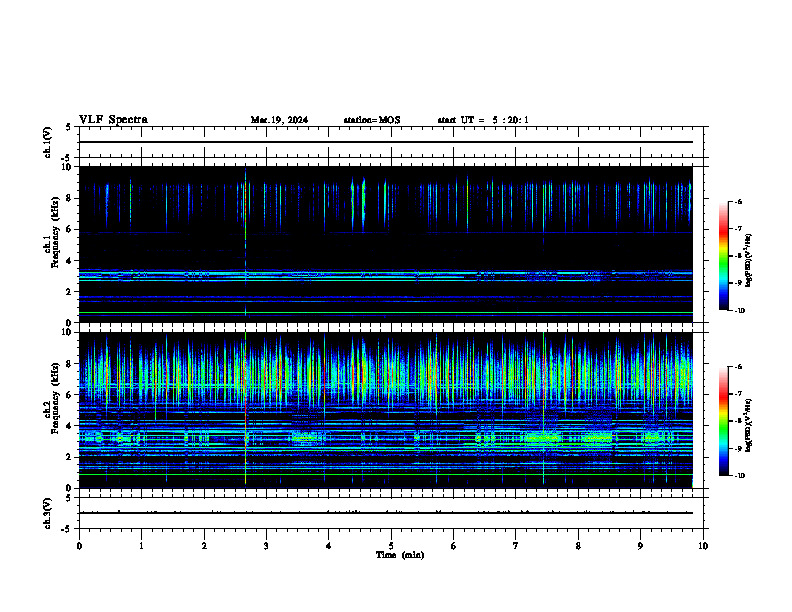Click tick label "6" on the Time axis

[453, 546]
